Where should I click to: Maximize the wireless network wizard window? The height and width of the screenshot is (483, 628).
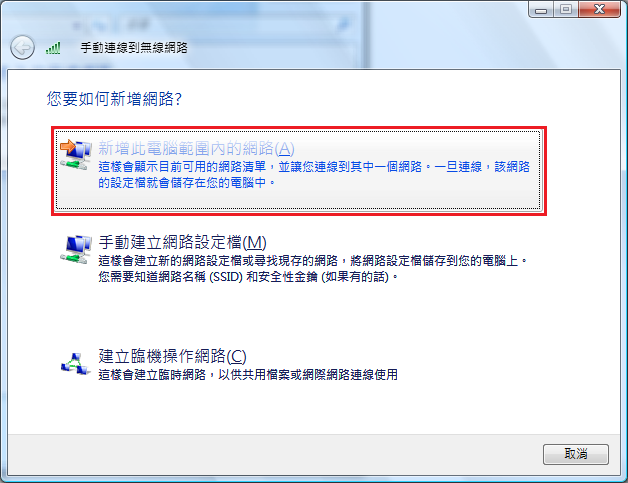point(566,10)
